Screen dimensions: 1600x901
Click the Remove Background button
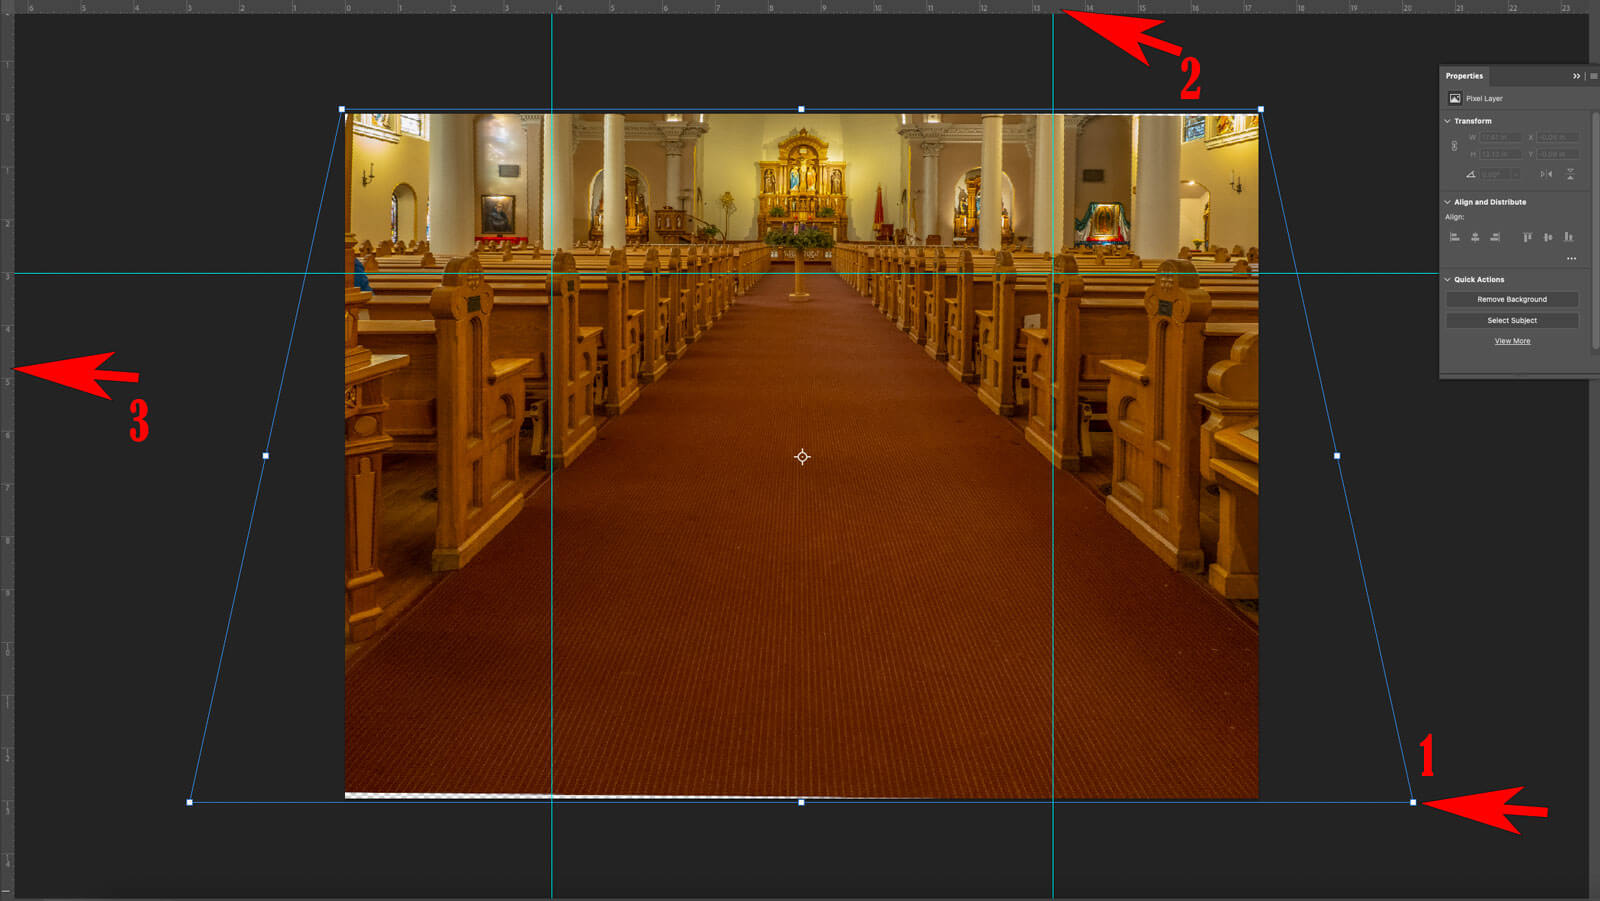(1511, 299)
